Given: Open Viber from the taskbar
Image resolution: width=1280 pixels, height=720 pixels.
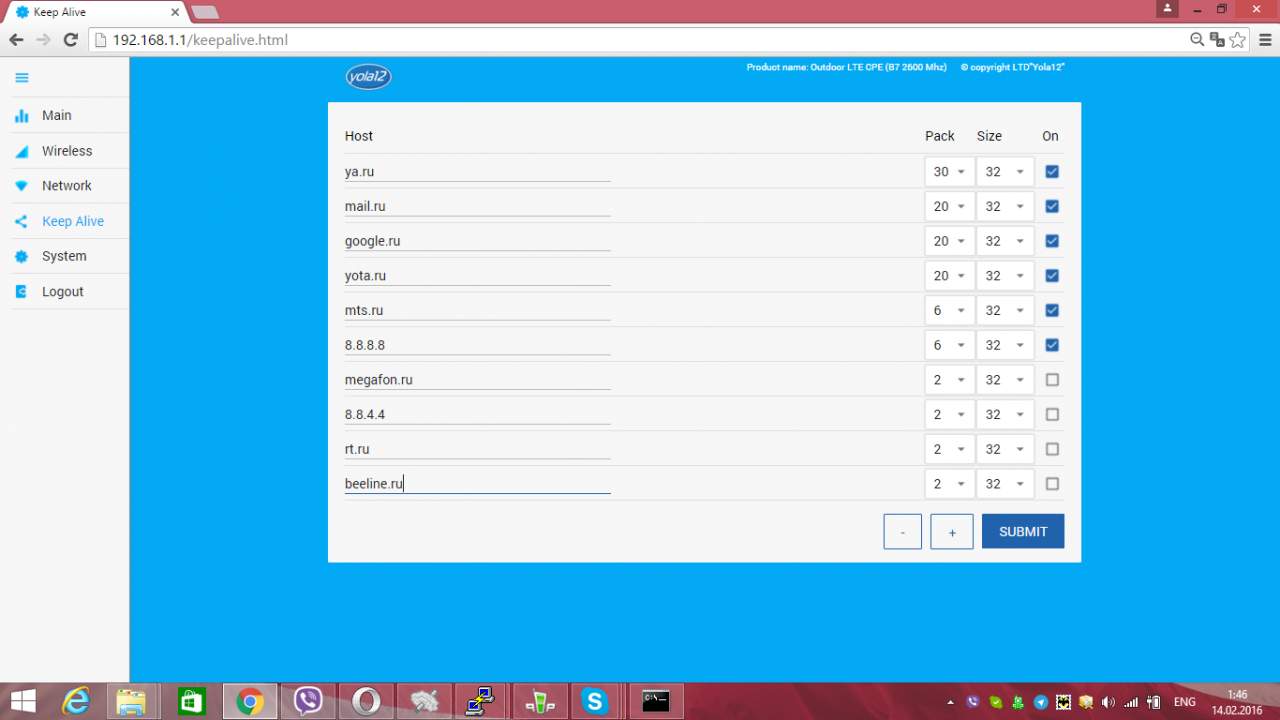Looking at the screenshot, I should pyautogui.click(x=308, y=701).
